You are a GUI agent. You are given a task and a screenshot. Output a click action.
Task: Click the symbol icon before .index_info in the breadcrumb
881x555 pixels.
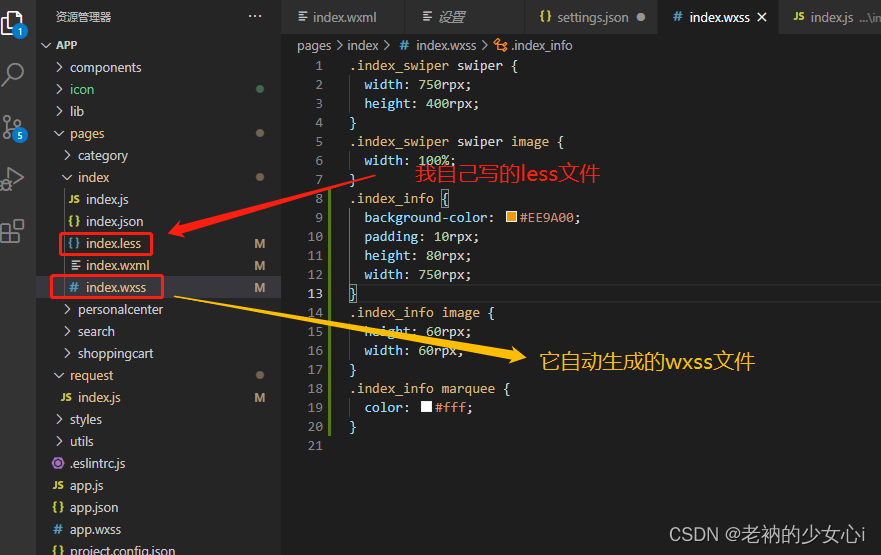501,45
